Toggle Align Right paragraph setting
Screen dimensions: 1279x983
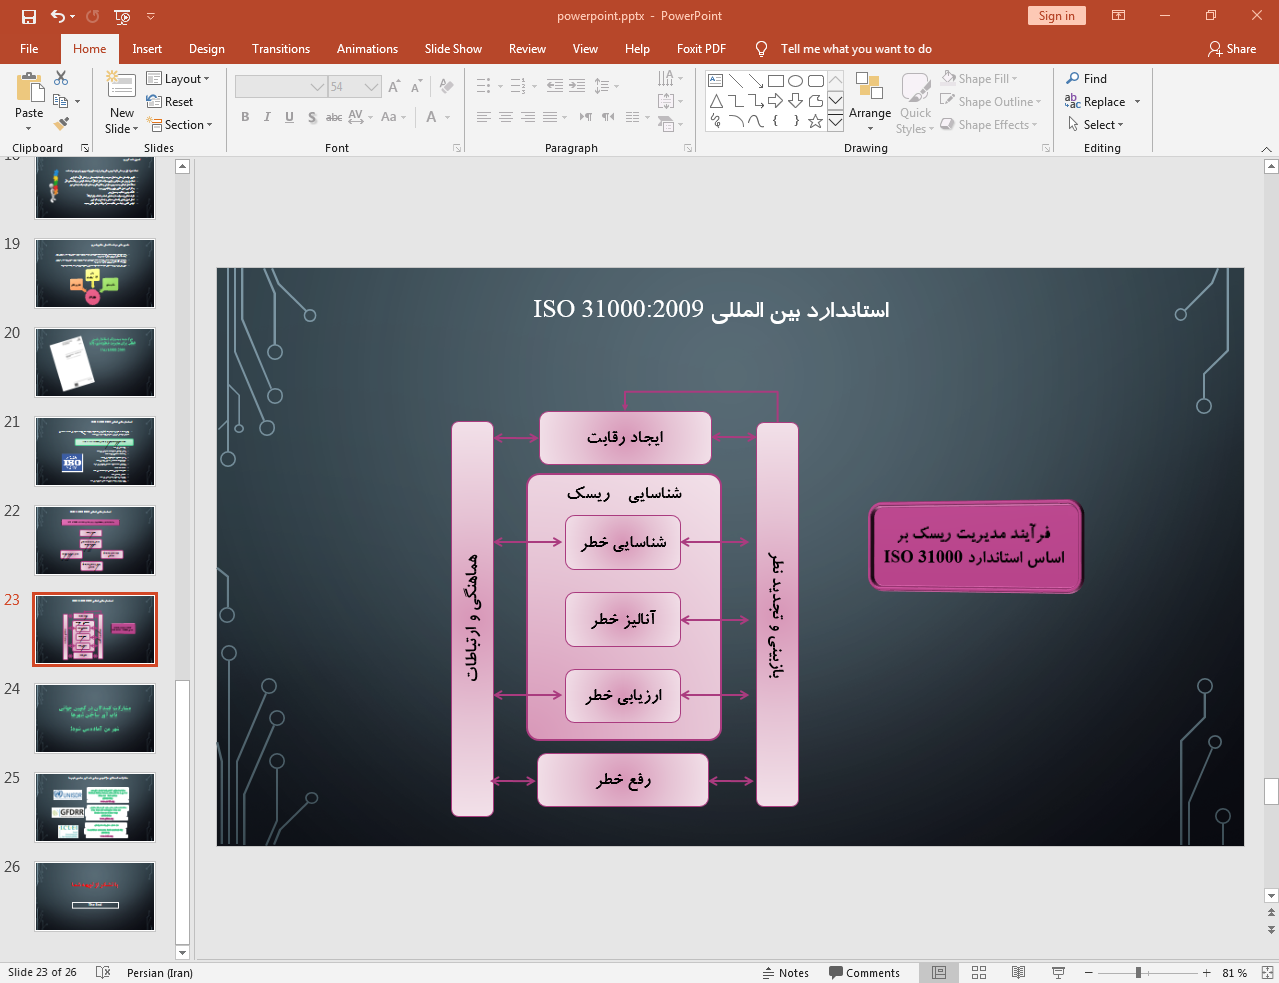(528, 117)
